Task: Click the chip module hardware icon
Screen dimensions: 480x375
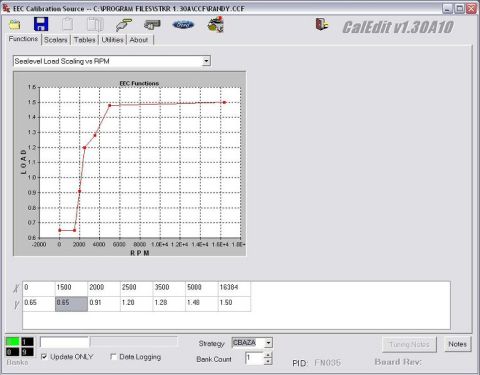Action: pos(152,24)
